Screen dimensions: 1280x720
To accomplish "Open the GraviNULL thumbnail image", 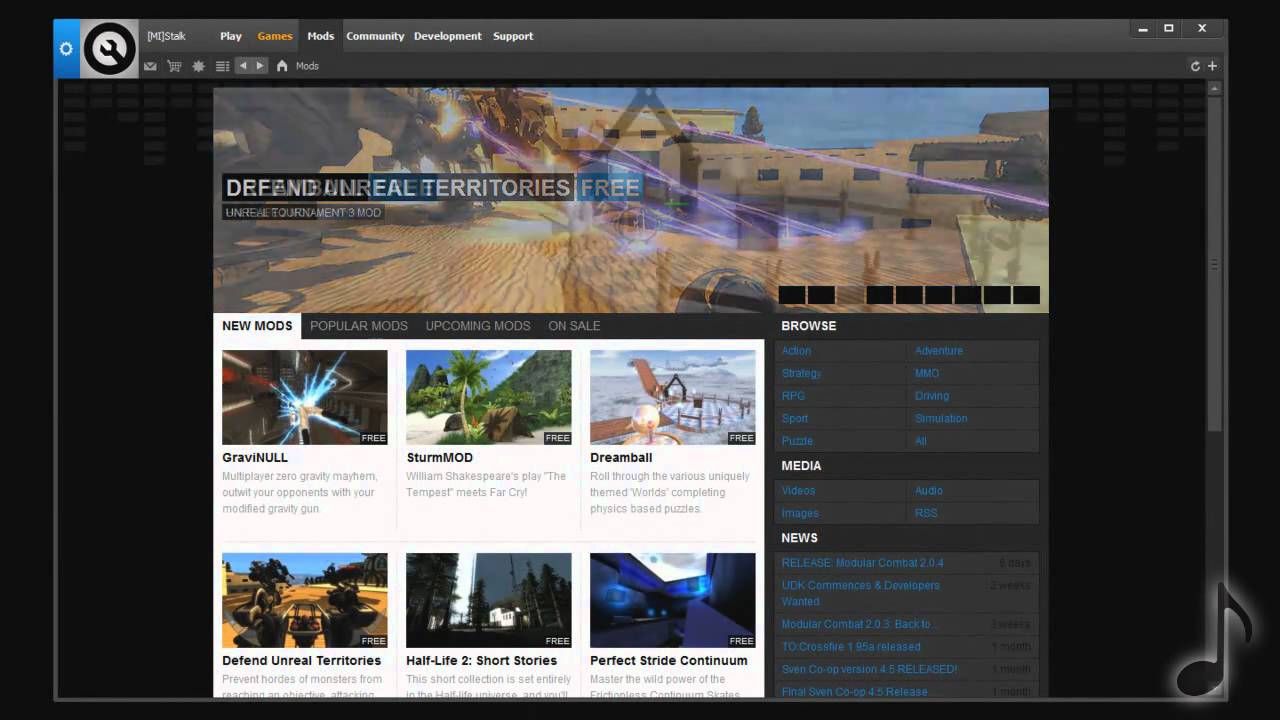I will tap(305, 397).
